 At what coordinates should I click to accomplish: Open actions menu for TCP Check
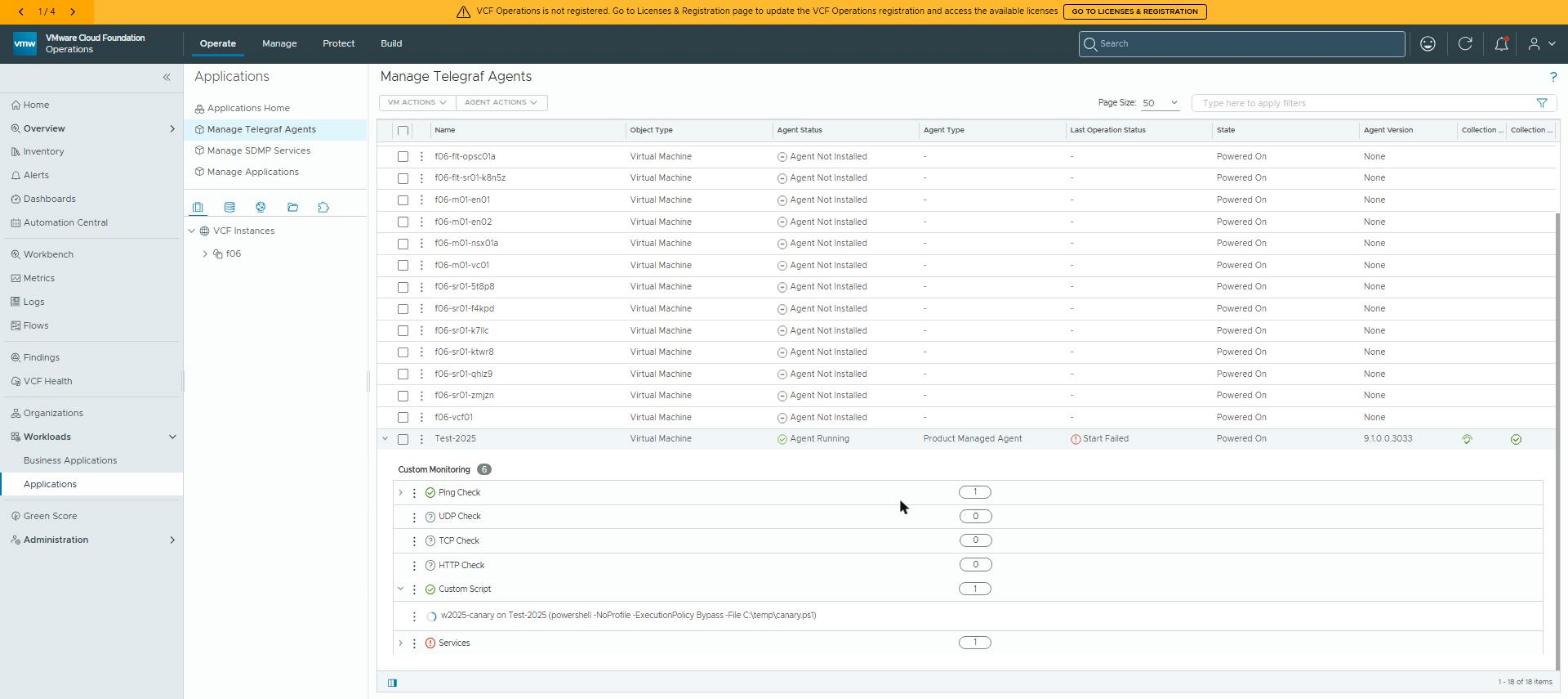click(x=414, y=541)
